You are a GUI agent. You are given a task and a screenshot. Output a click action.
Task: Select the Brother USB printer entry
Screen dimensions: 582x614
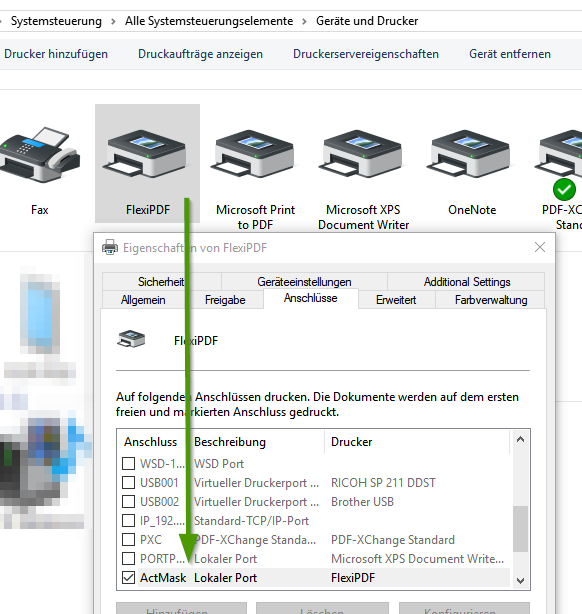362,502
